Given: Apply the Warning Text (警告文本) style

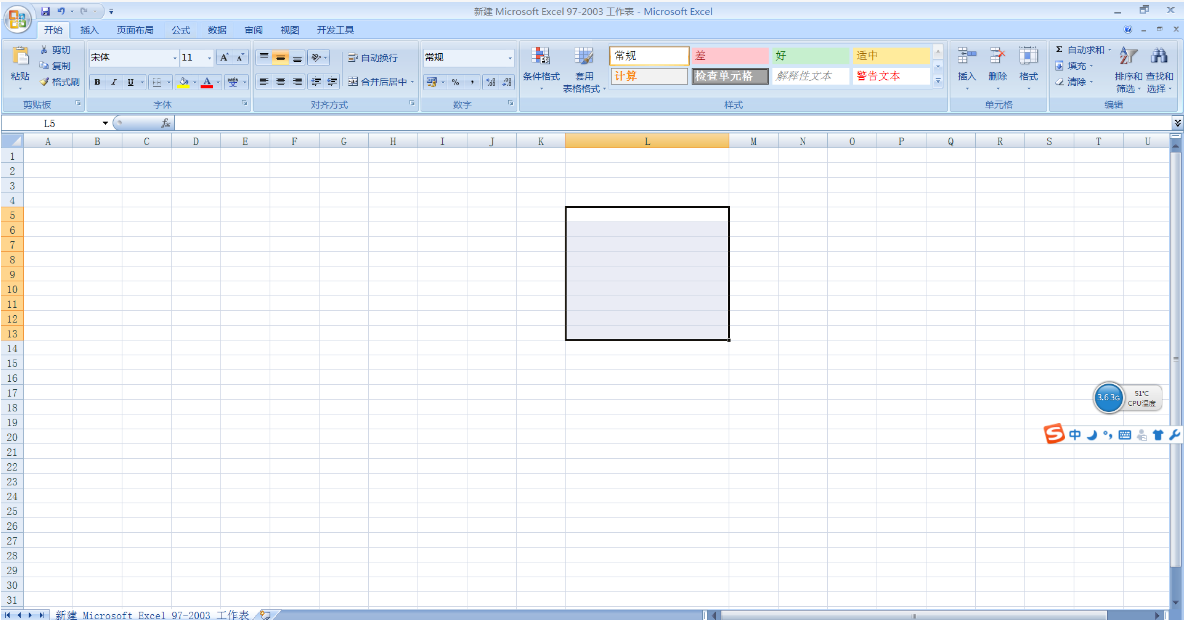Looking at the screenshot, I should [x=891, y=76].
